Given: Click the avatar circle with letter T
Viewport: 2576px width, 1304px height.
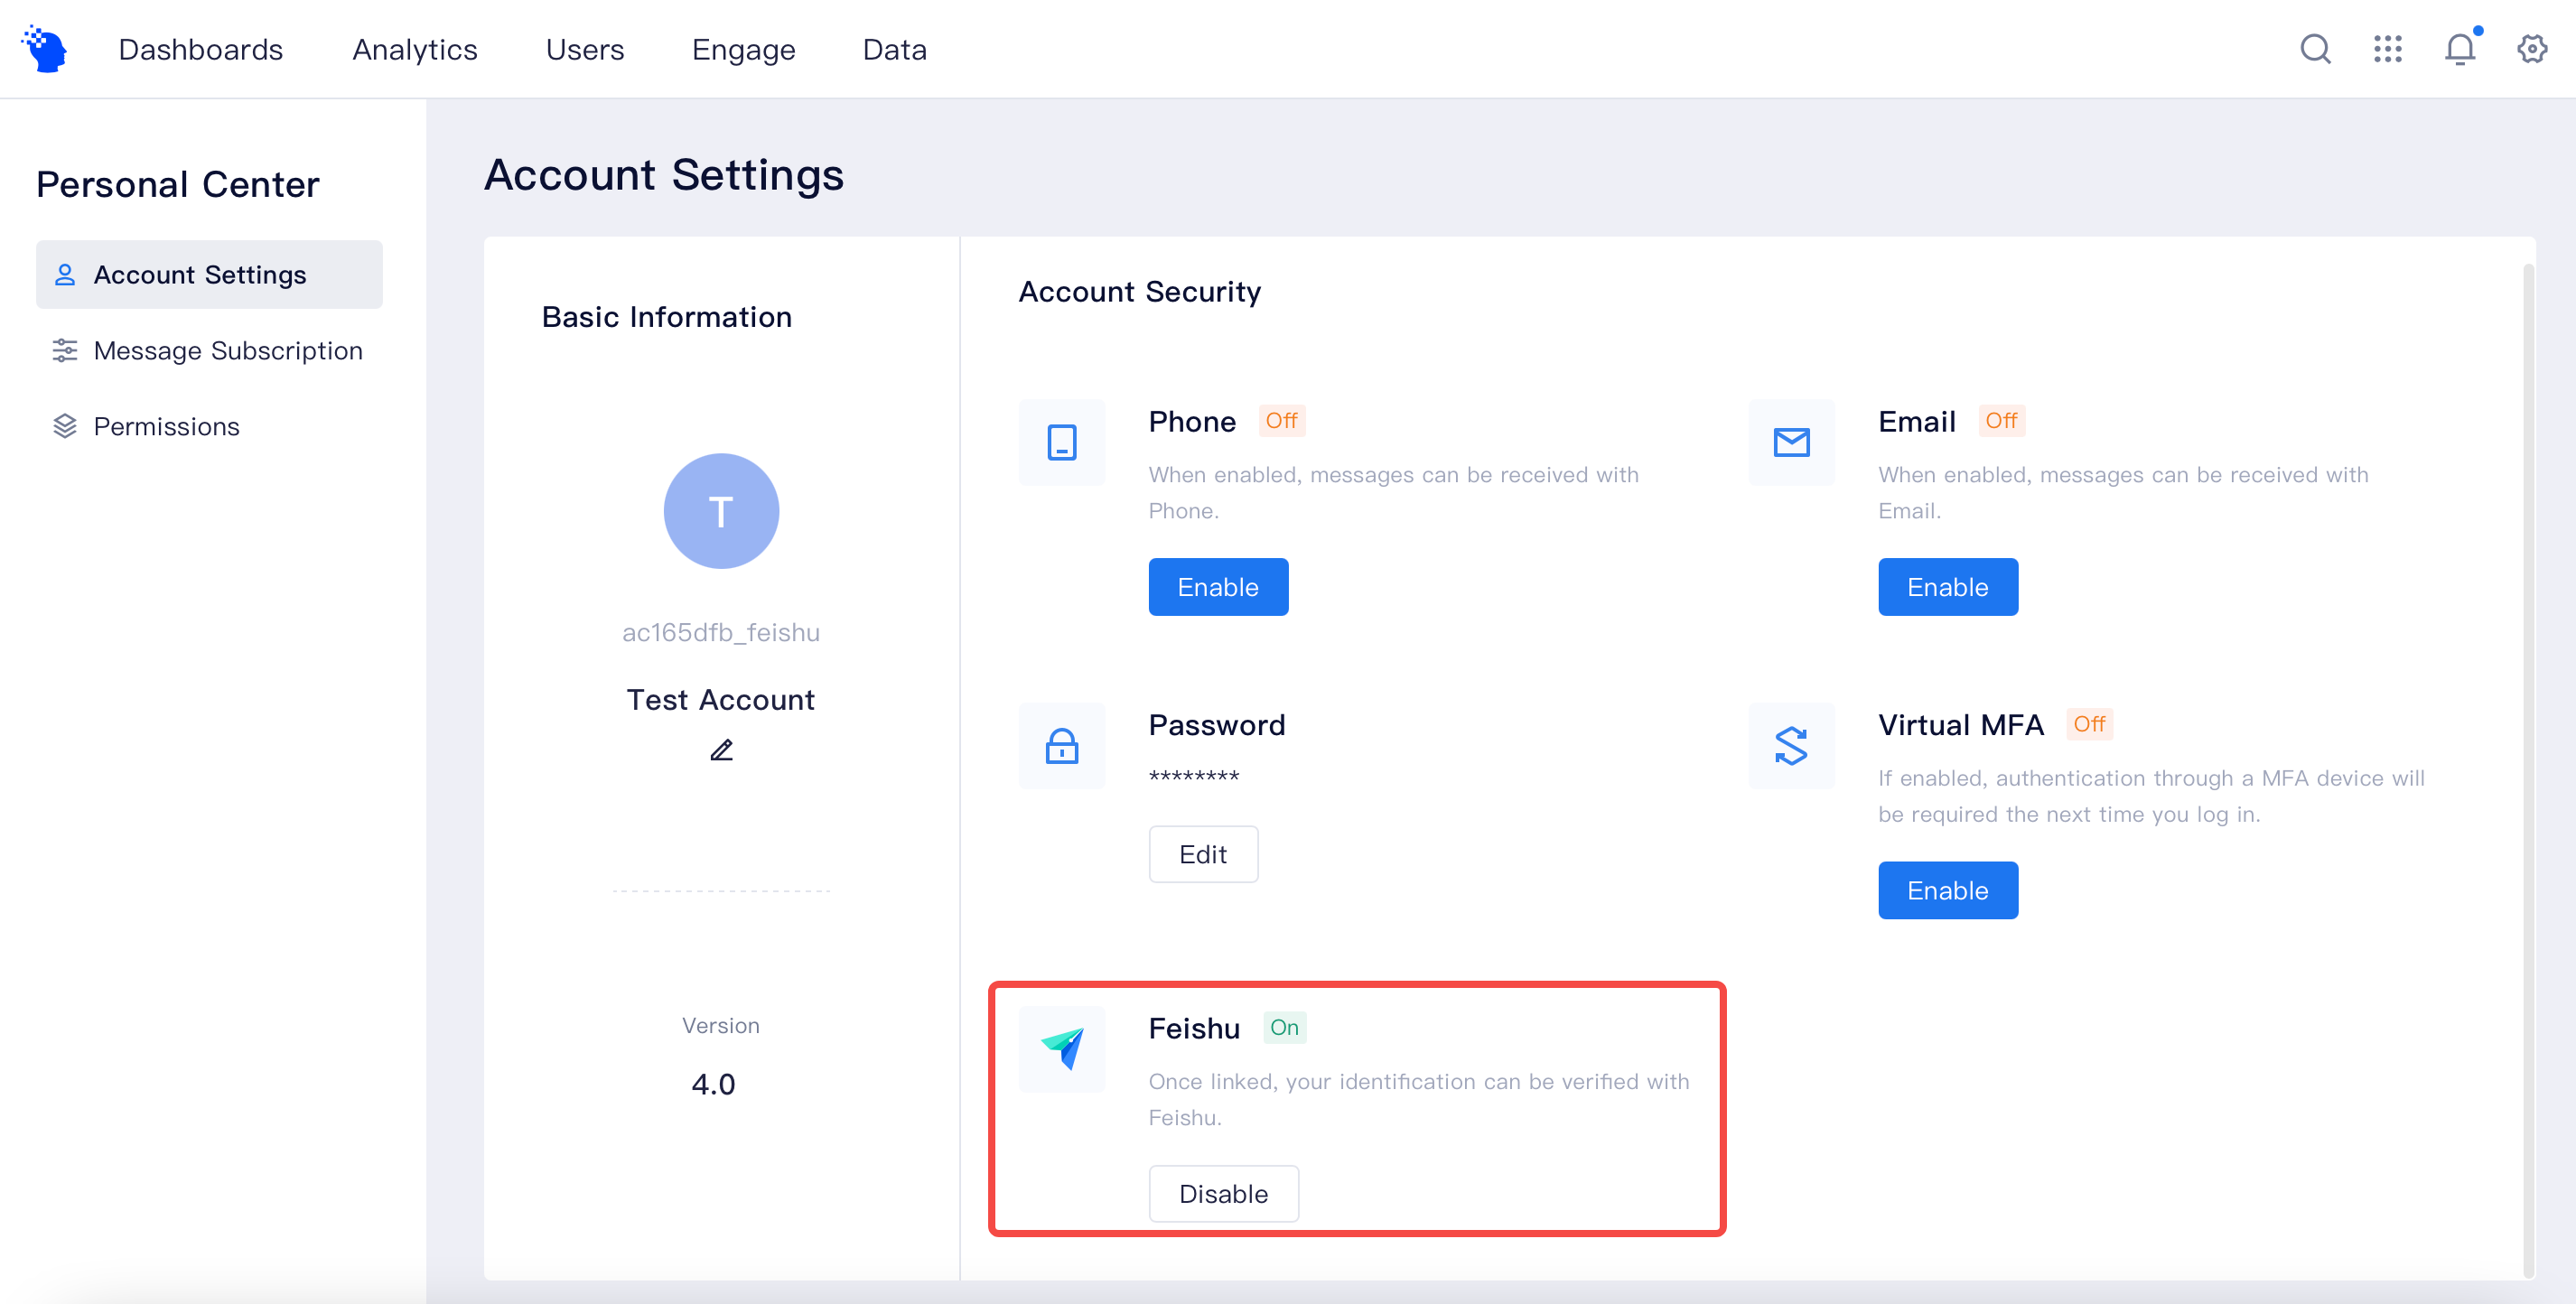Looking at the screenshot, I should pos(721,511).
